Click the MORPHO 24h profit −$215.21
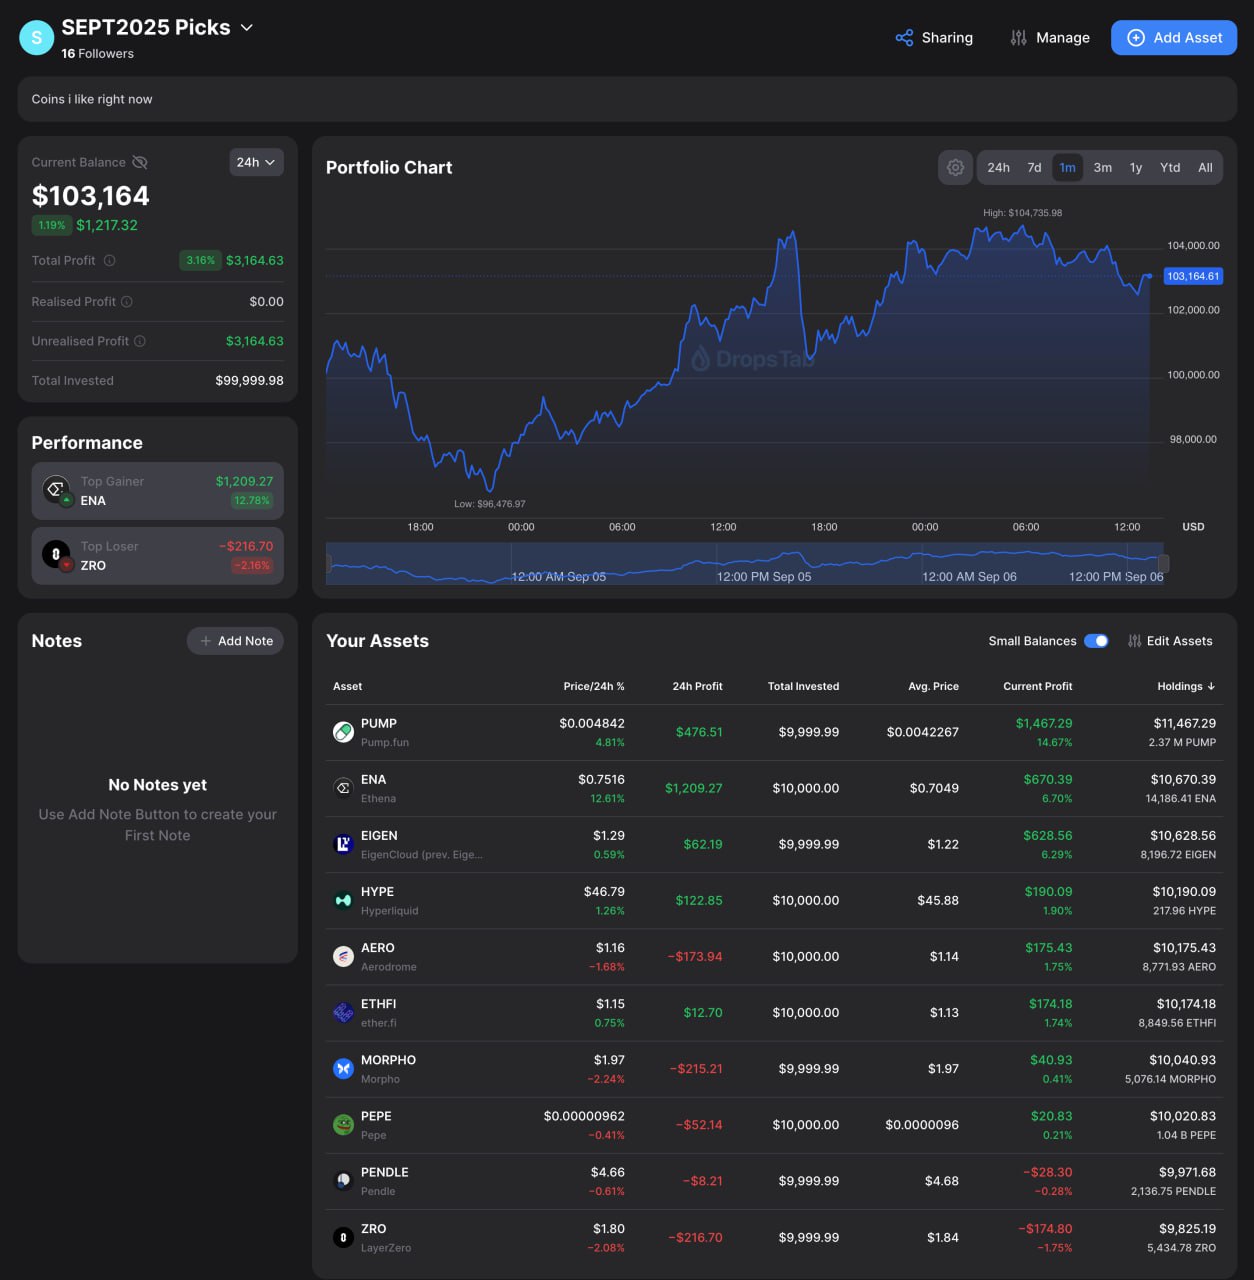The width and height of the screenshot is (1254, 1280). coord(695,1068)
